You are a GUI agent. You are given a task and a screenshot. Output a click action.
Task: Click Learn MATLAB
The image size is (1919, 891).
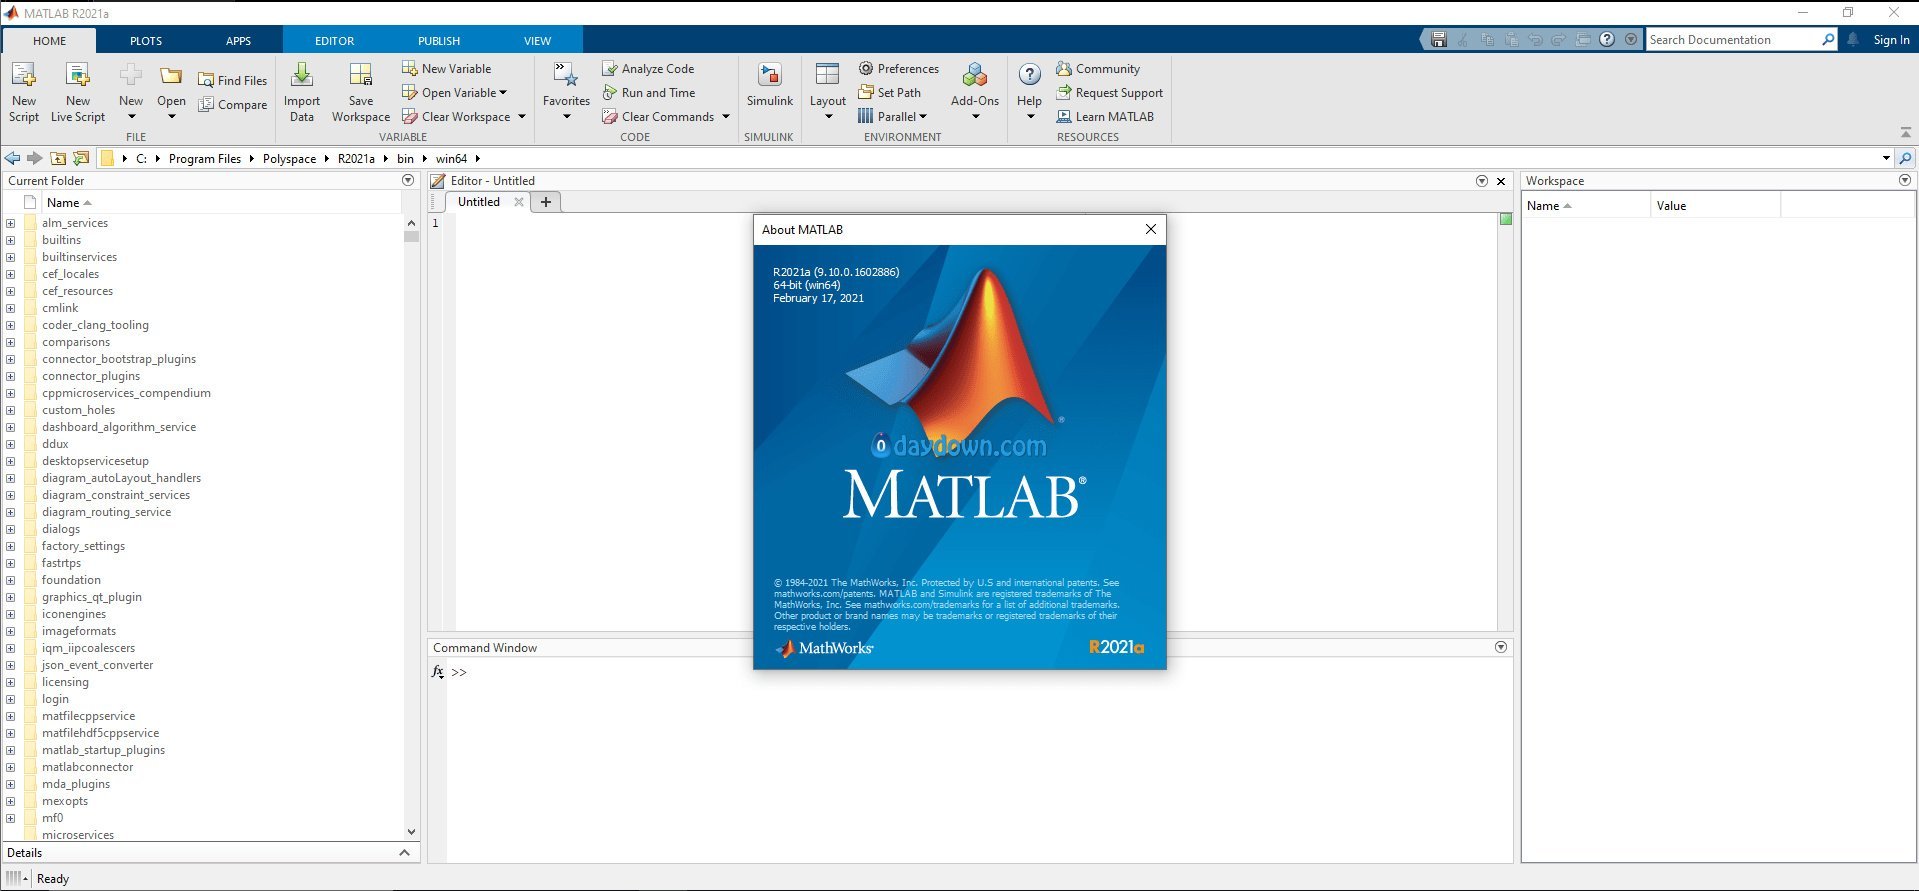tap(1105, 116)
